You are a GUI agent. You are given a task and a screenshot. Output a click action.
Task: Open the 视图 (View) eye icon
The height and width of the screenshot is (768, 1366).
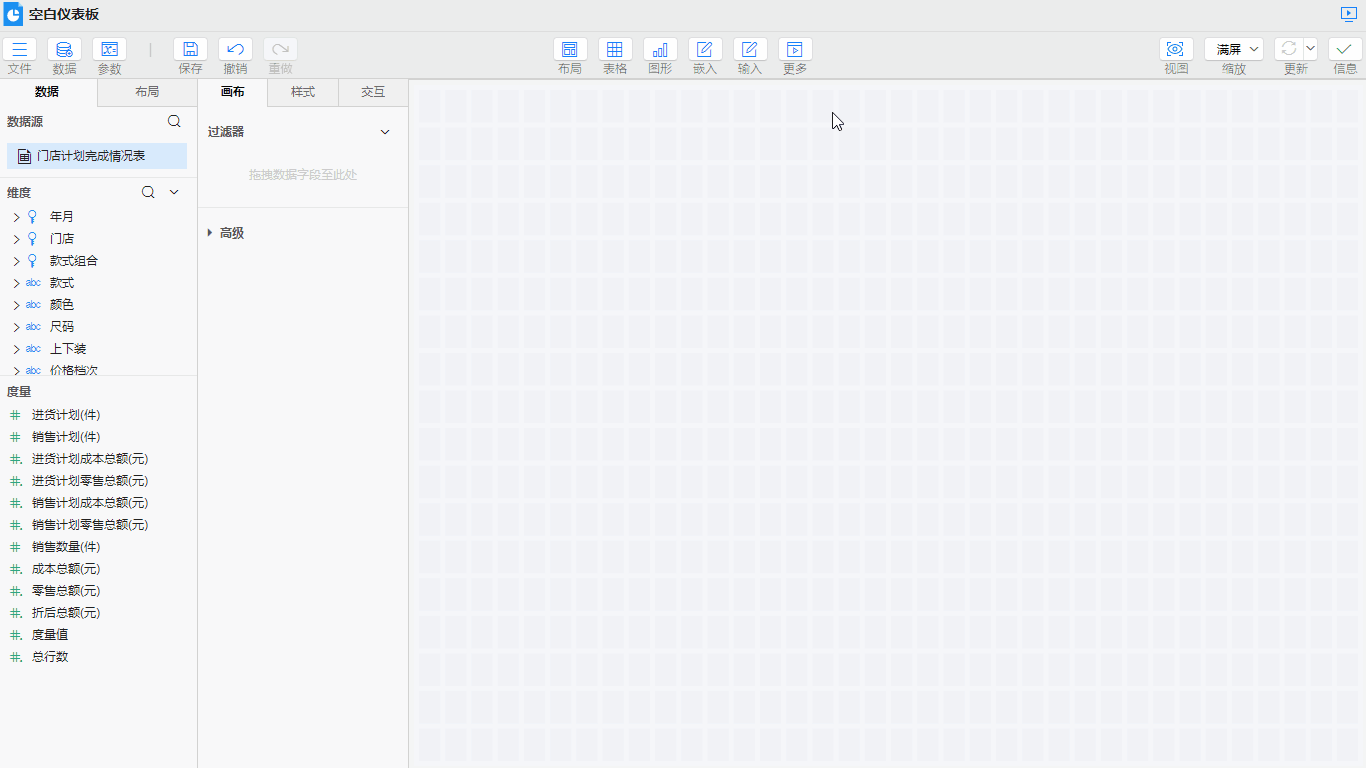(x=1176, y=50)
